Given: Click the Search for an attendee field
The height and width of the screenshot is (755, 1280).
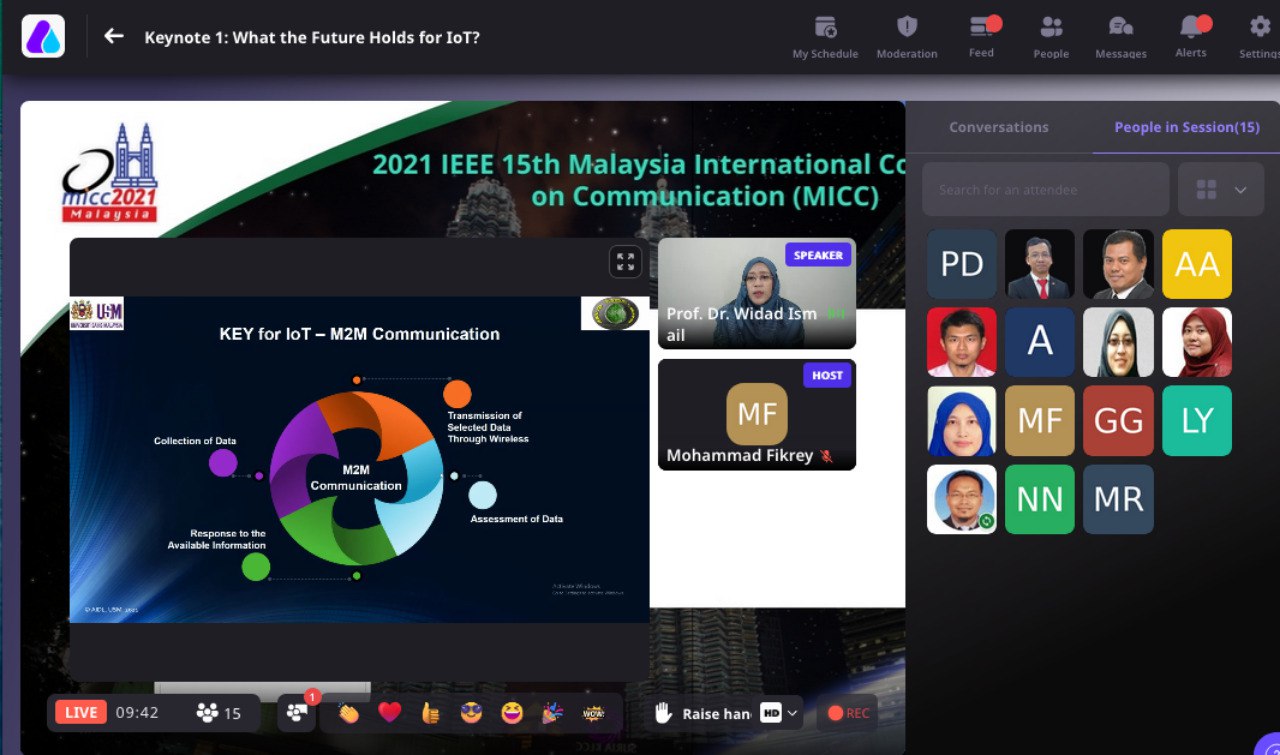Looking at the screenshot, I should pos(1046,189).
